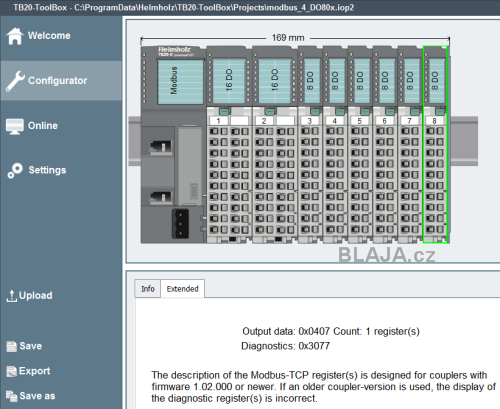
Task: Click the Configurator wrench icon
Action: click(15, 81)
